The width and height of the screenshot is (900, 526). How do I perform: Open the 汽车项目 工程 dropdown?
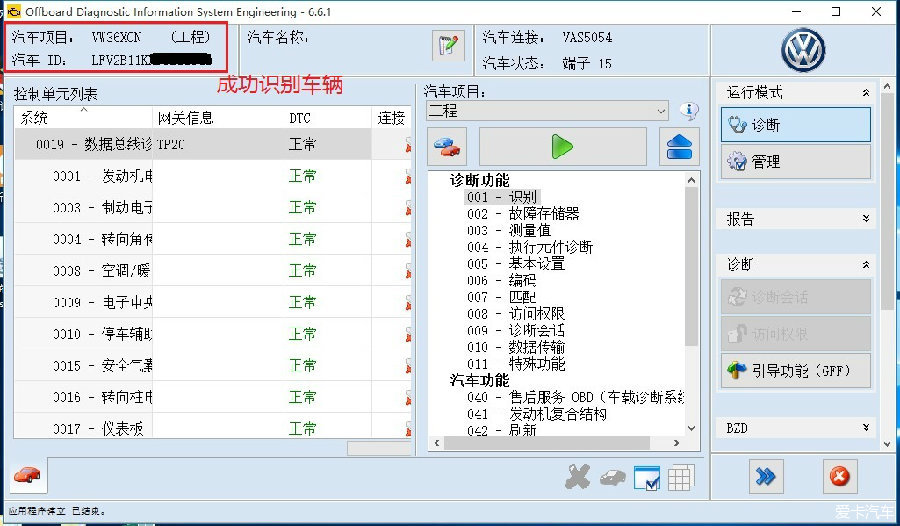(548, 110)
